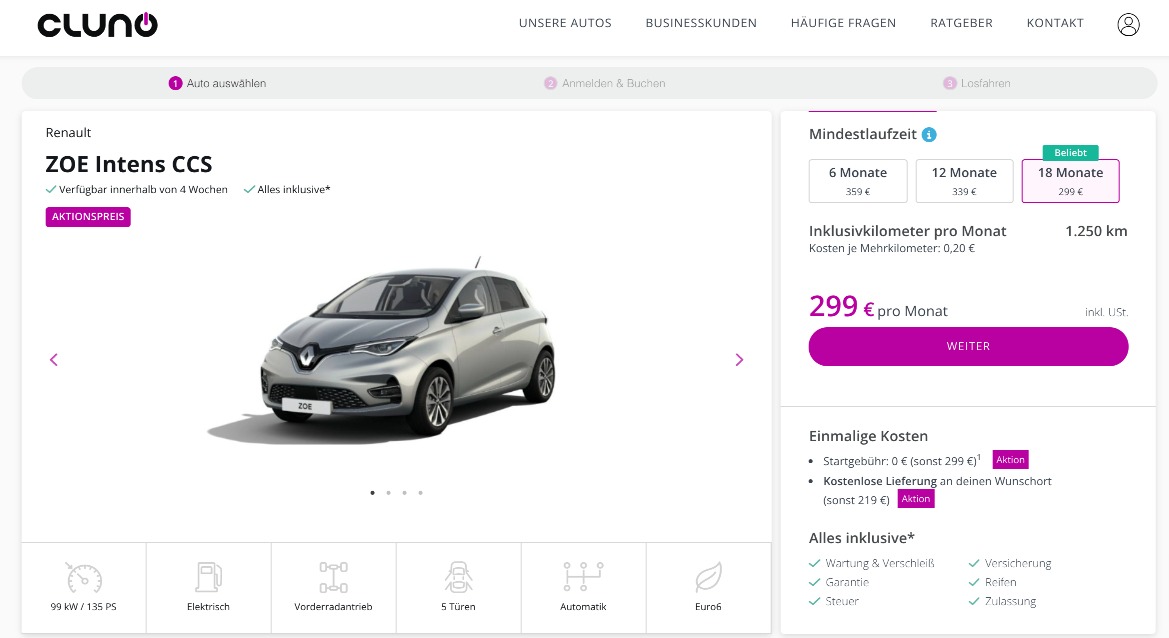Go to third carousel image dot
This screenshot has width=1169, height=638.
coord(405,493)
